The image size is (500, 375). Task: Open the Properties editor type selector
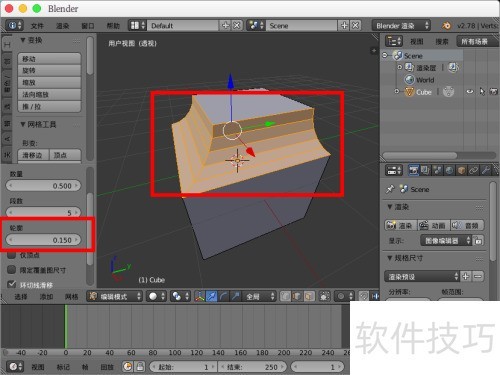tap(394, 170)
